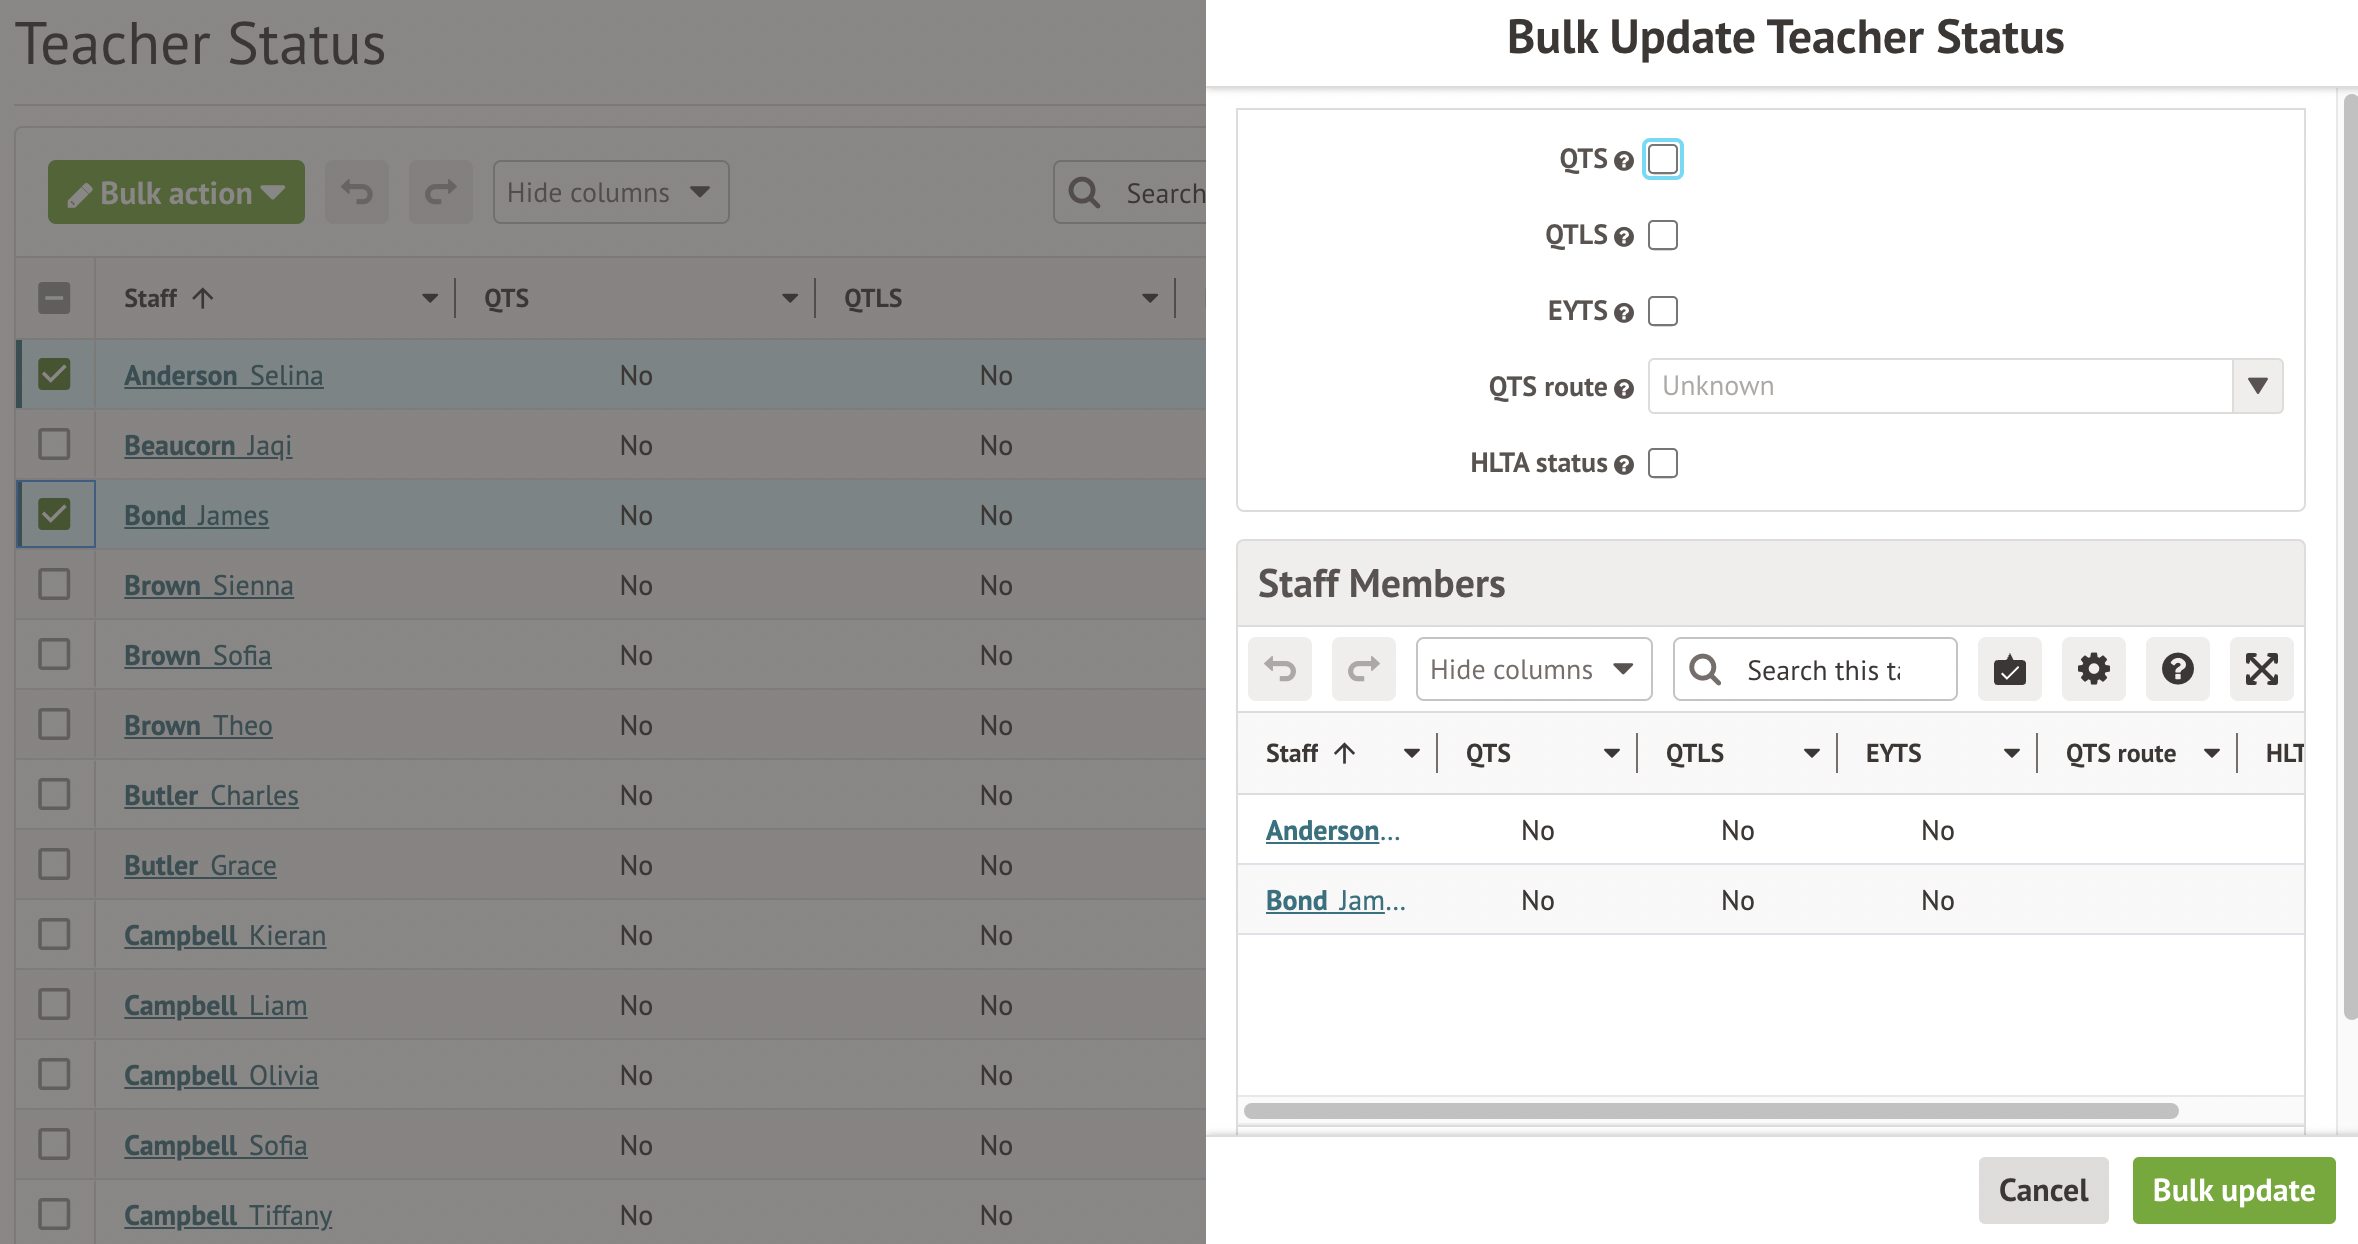Click the redo icon in Staff Members toolbar

[1363, 669]
